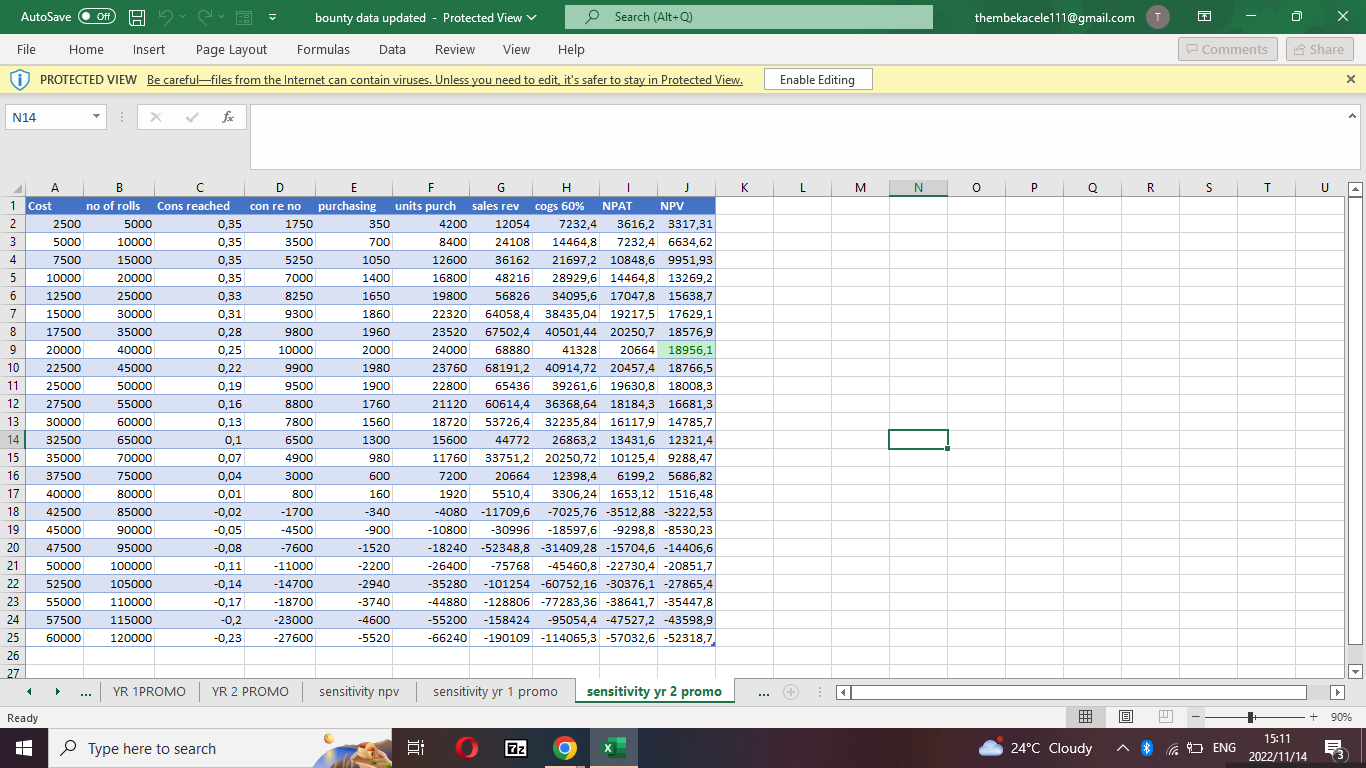The image size is (1366, 768).
Task: Click the Comments button
Action: click(x=1227, y=49)
